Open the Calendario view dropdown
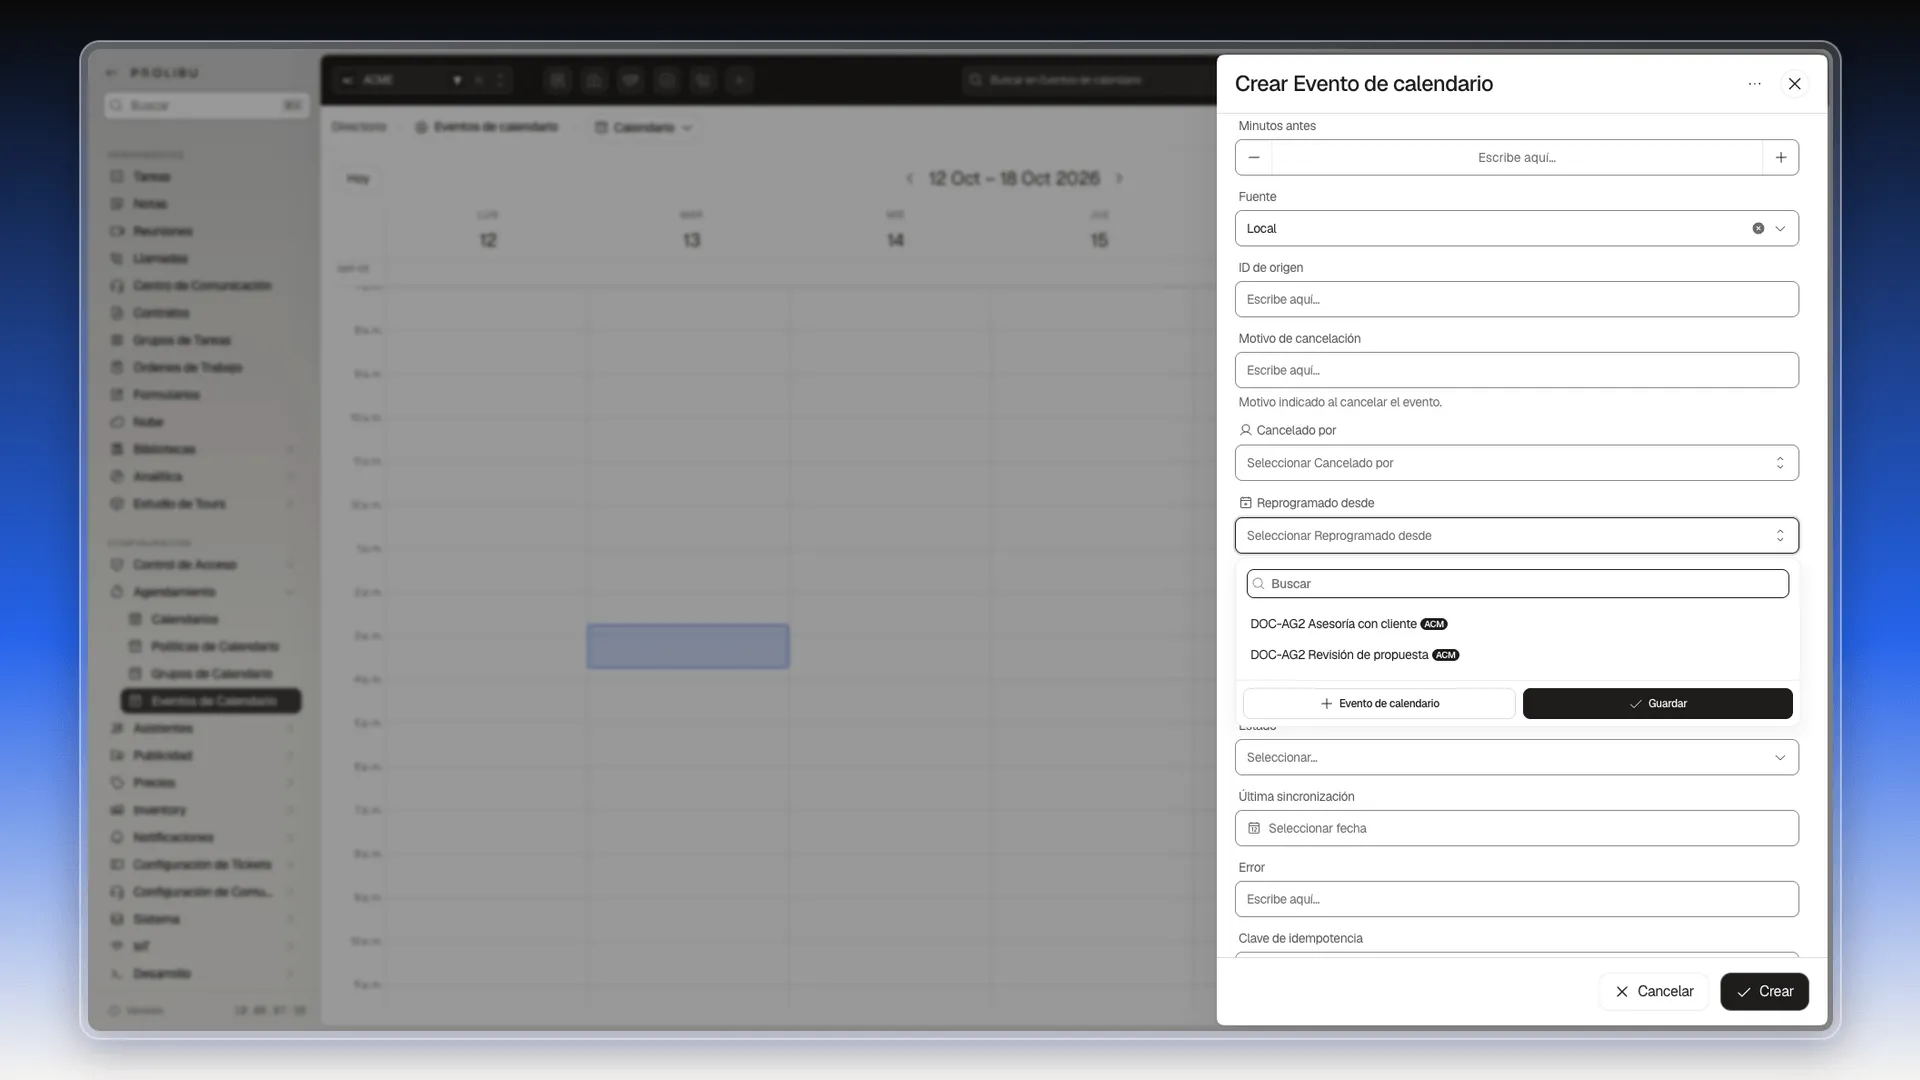This screenshot has width=1920, height=1080. [643, 127]
